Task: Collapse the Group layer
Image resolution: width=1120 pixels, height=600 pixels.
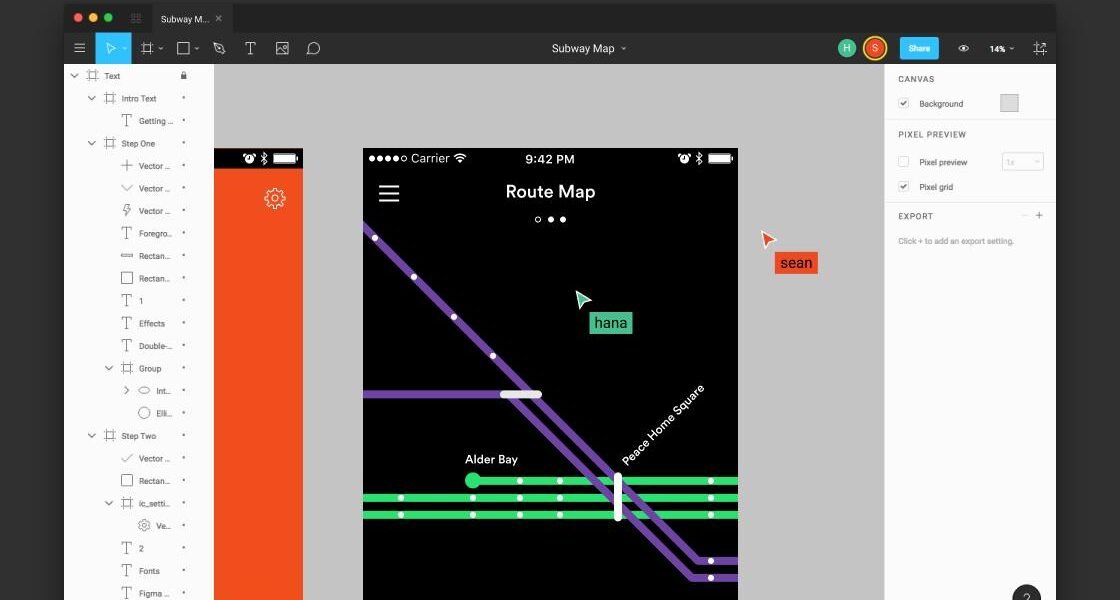Action: coord(109,368)
